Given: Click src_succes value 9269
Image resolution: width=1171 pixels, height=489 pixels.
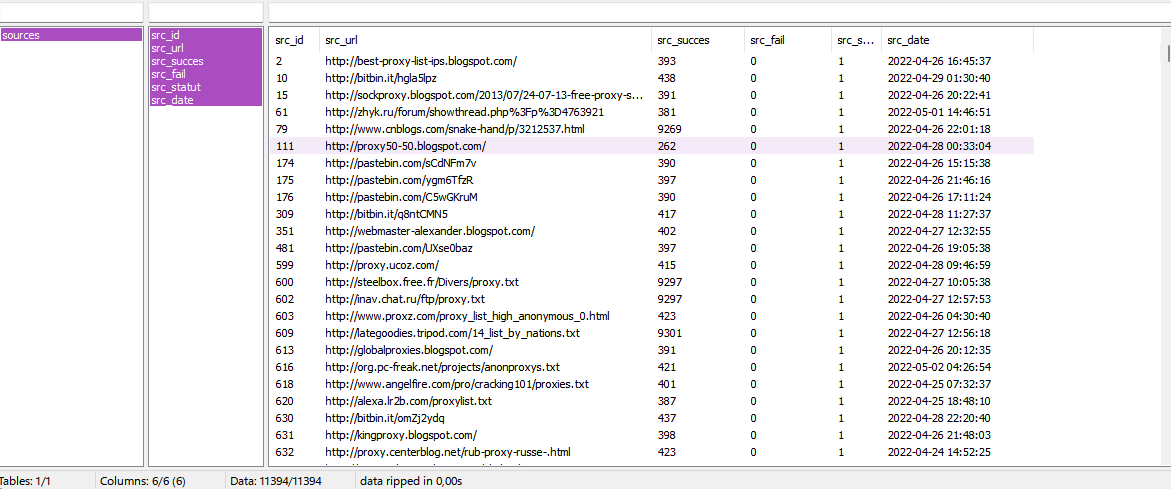Looking at the screenshot, I should 669,129.
